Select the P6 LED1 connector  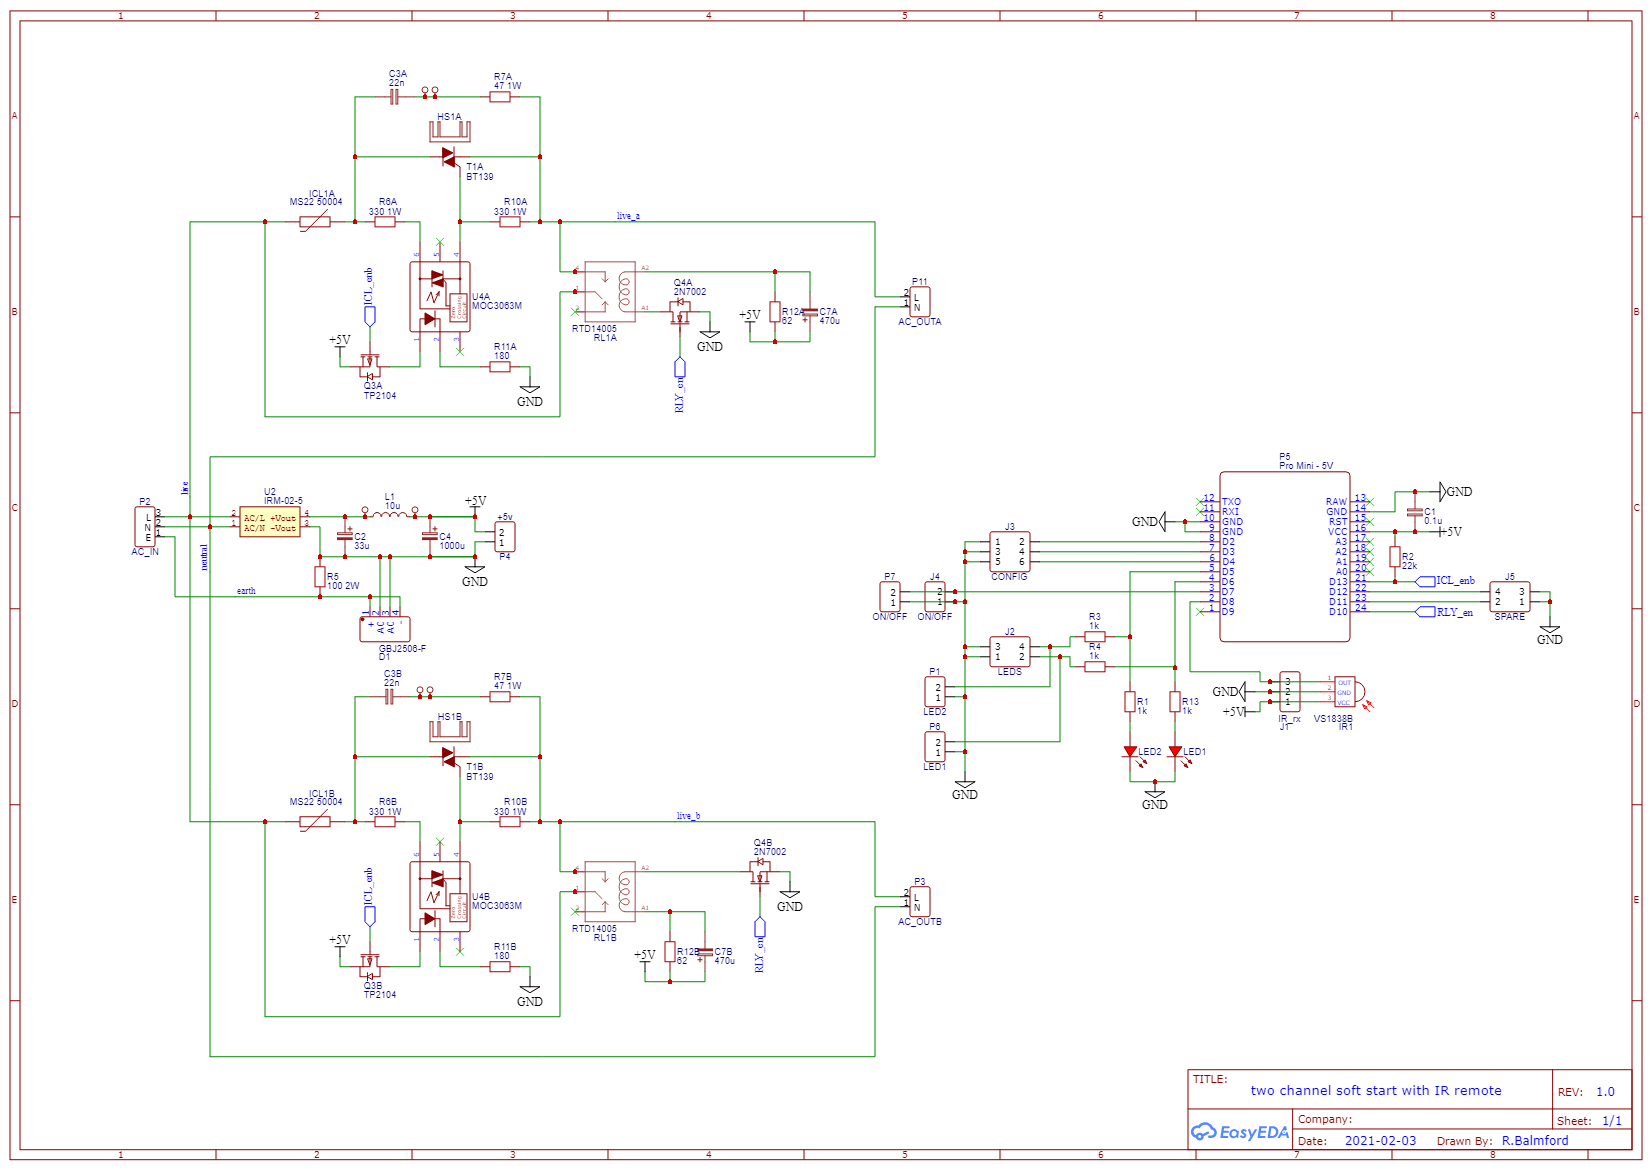(935, 747)
